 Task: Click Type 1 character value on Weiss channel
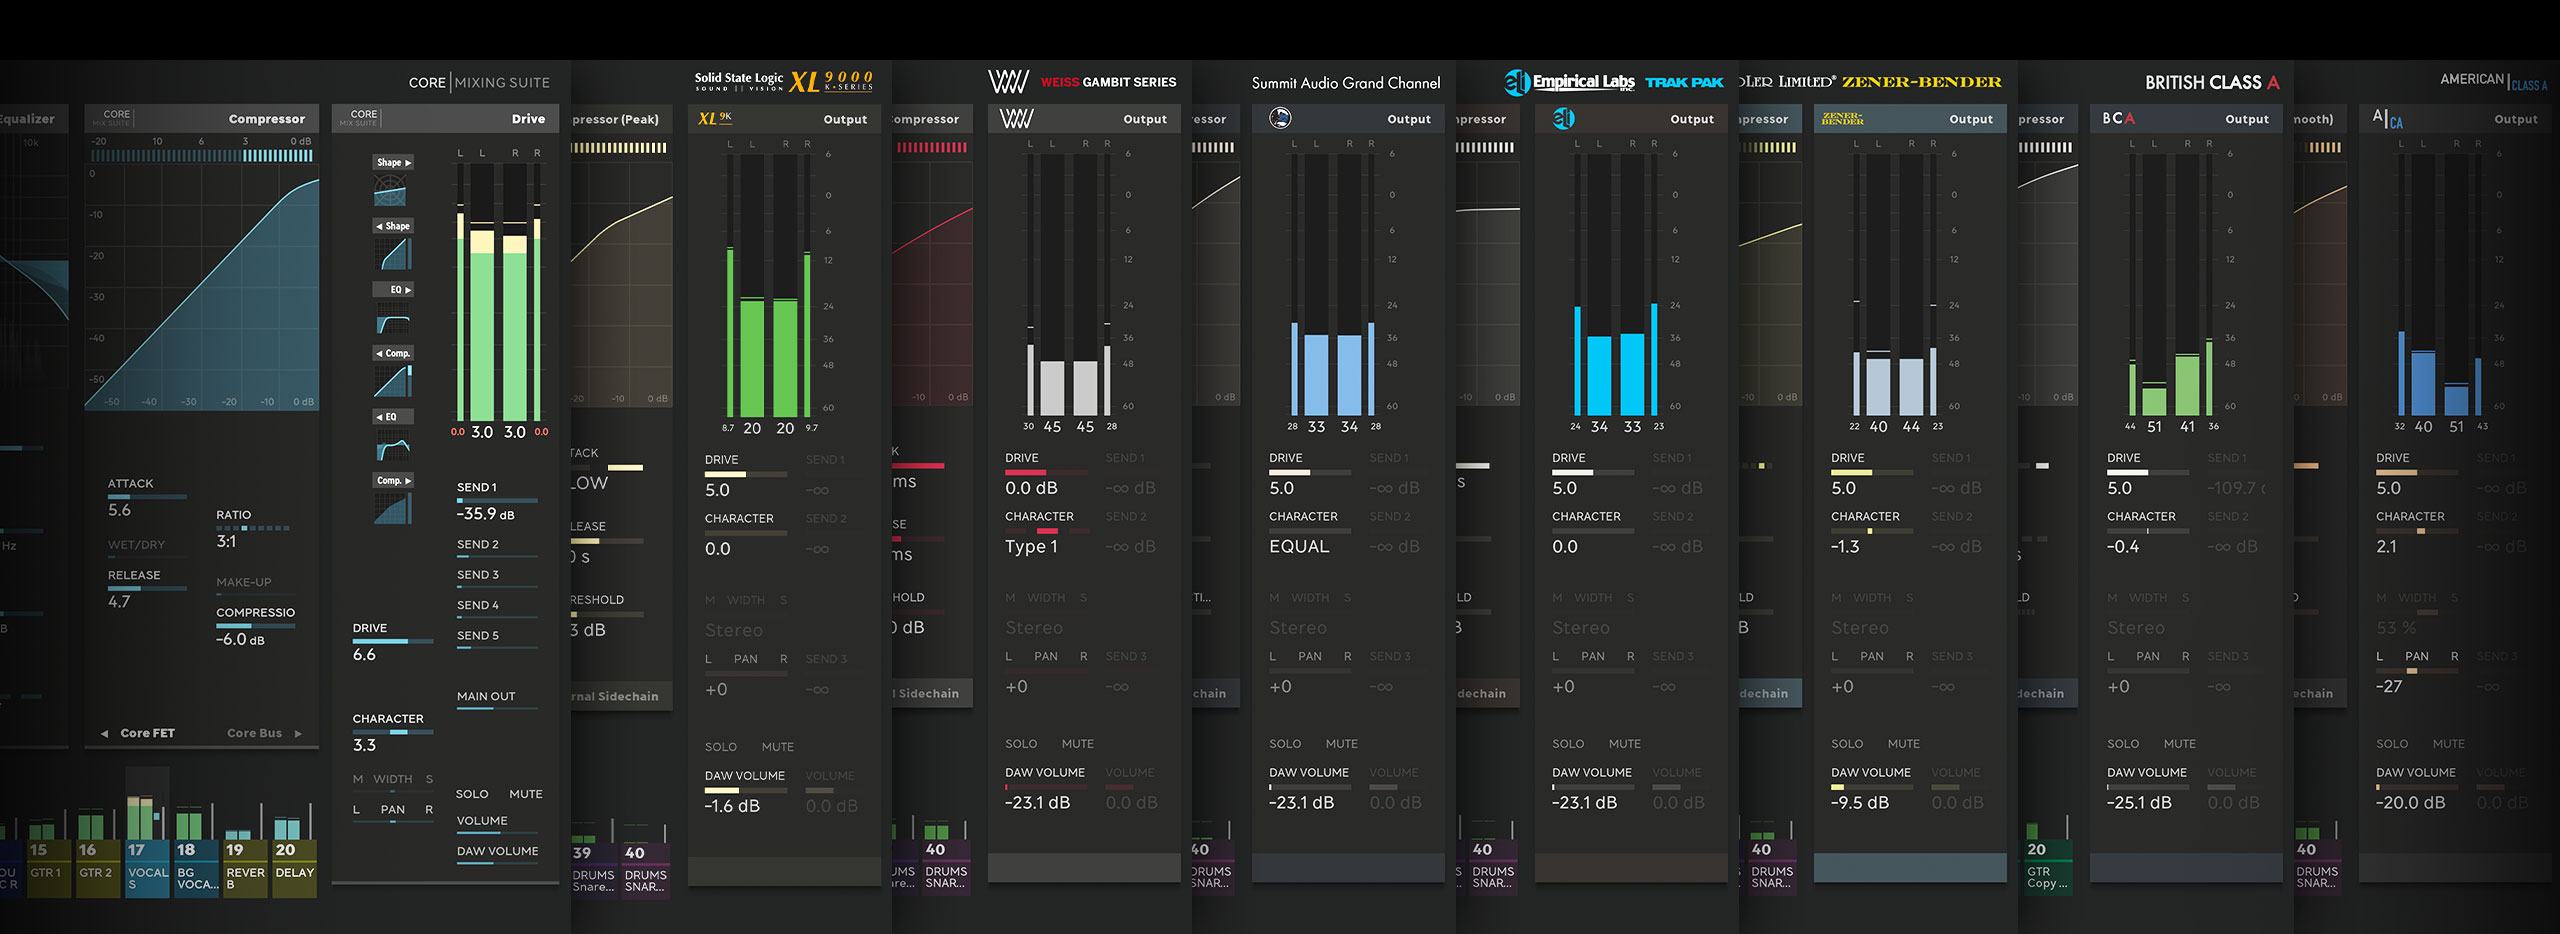(x=1031, y=547)
